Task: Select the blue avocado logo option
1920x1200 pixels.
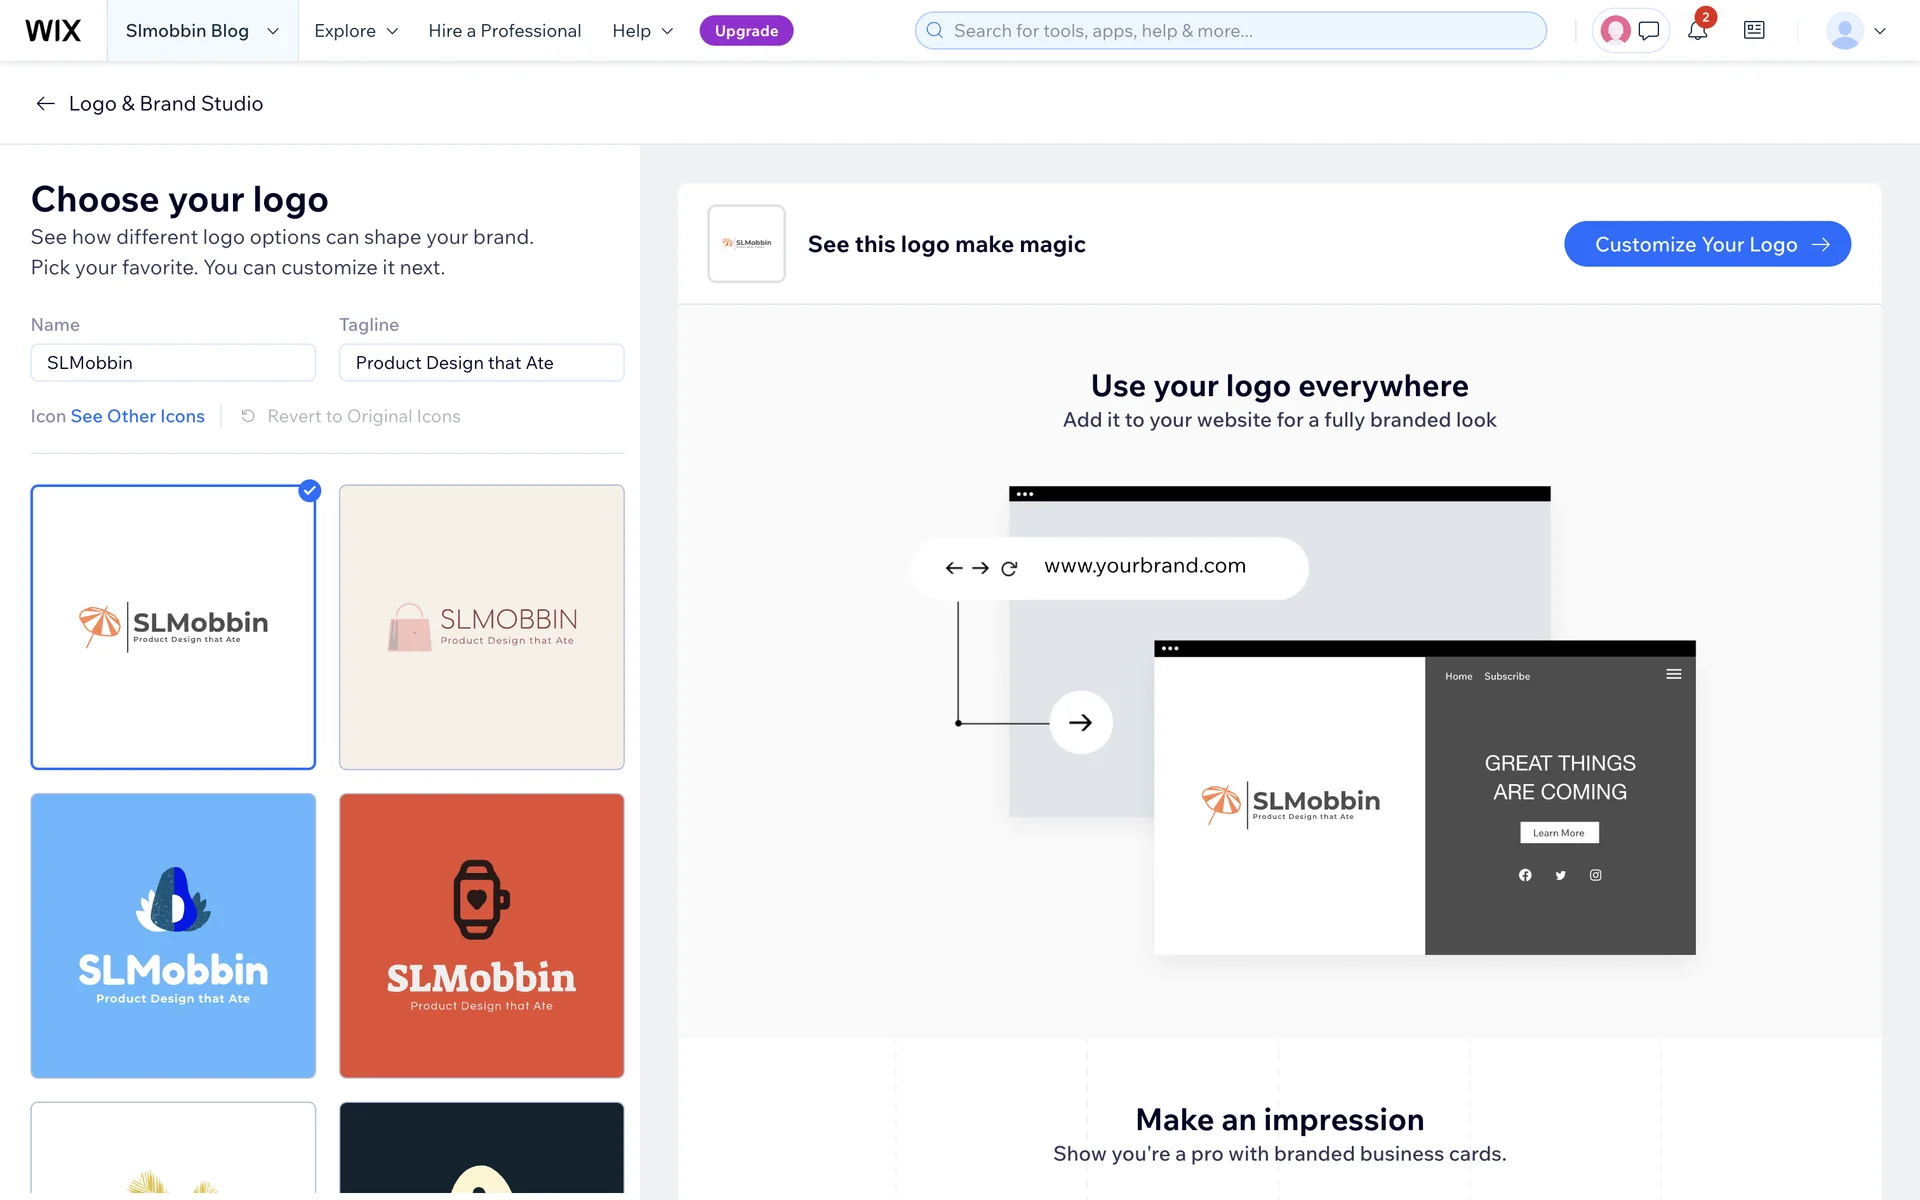Action: pyautogui.click(x=173, y=935)
